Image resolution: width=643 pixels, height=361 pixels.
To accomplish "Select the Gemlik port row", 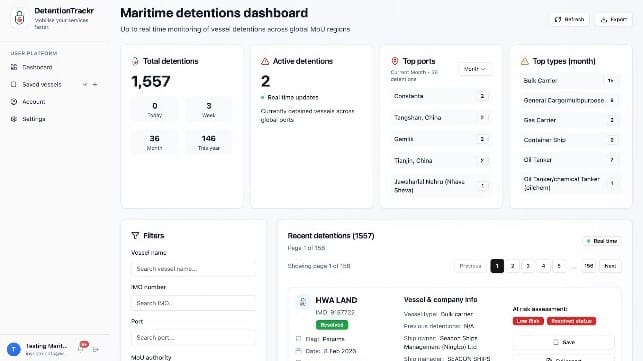I will point(441,139).
